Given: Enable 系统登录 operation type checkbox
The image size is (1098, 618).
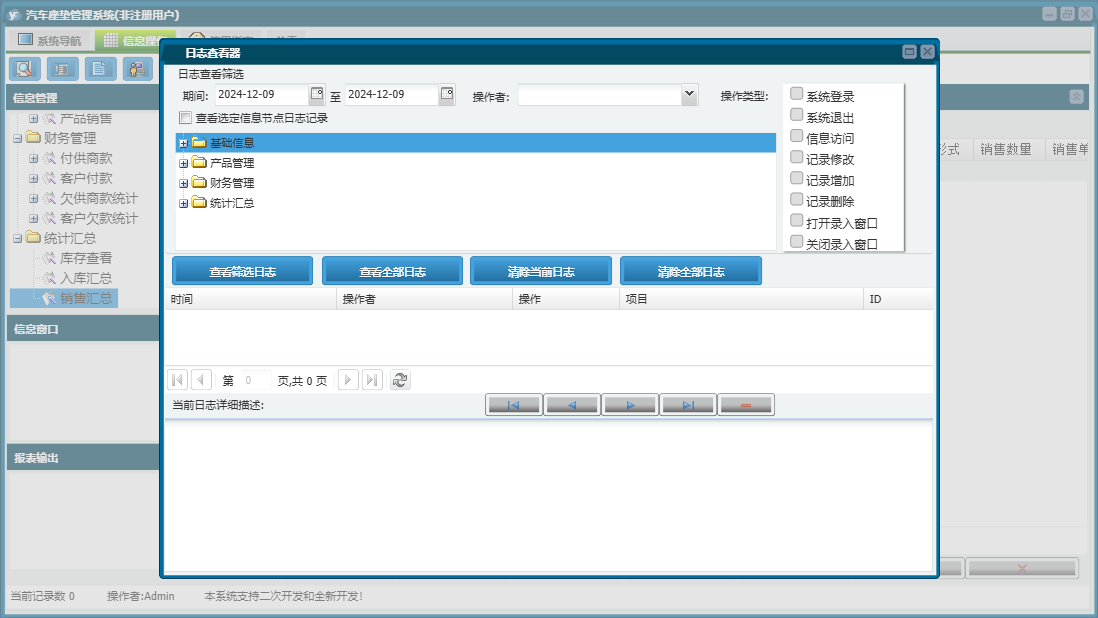Looking at the screenshot, I should (796, 94).
